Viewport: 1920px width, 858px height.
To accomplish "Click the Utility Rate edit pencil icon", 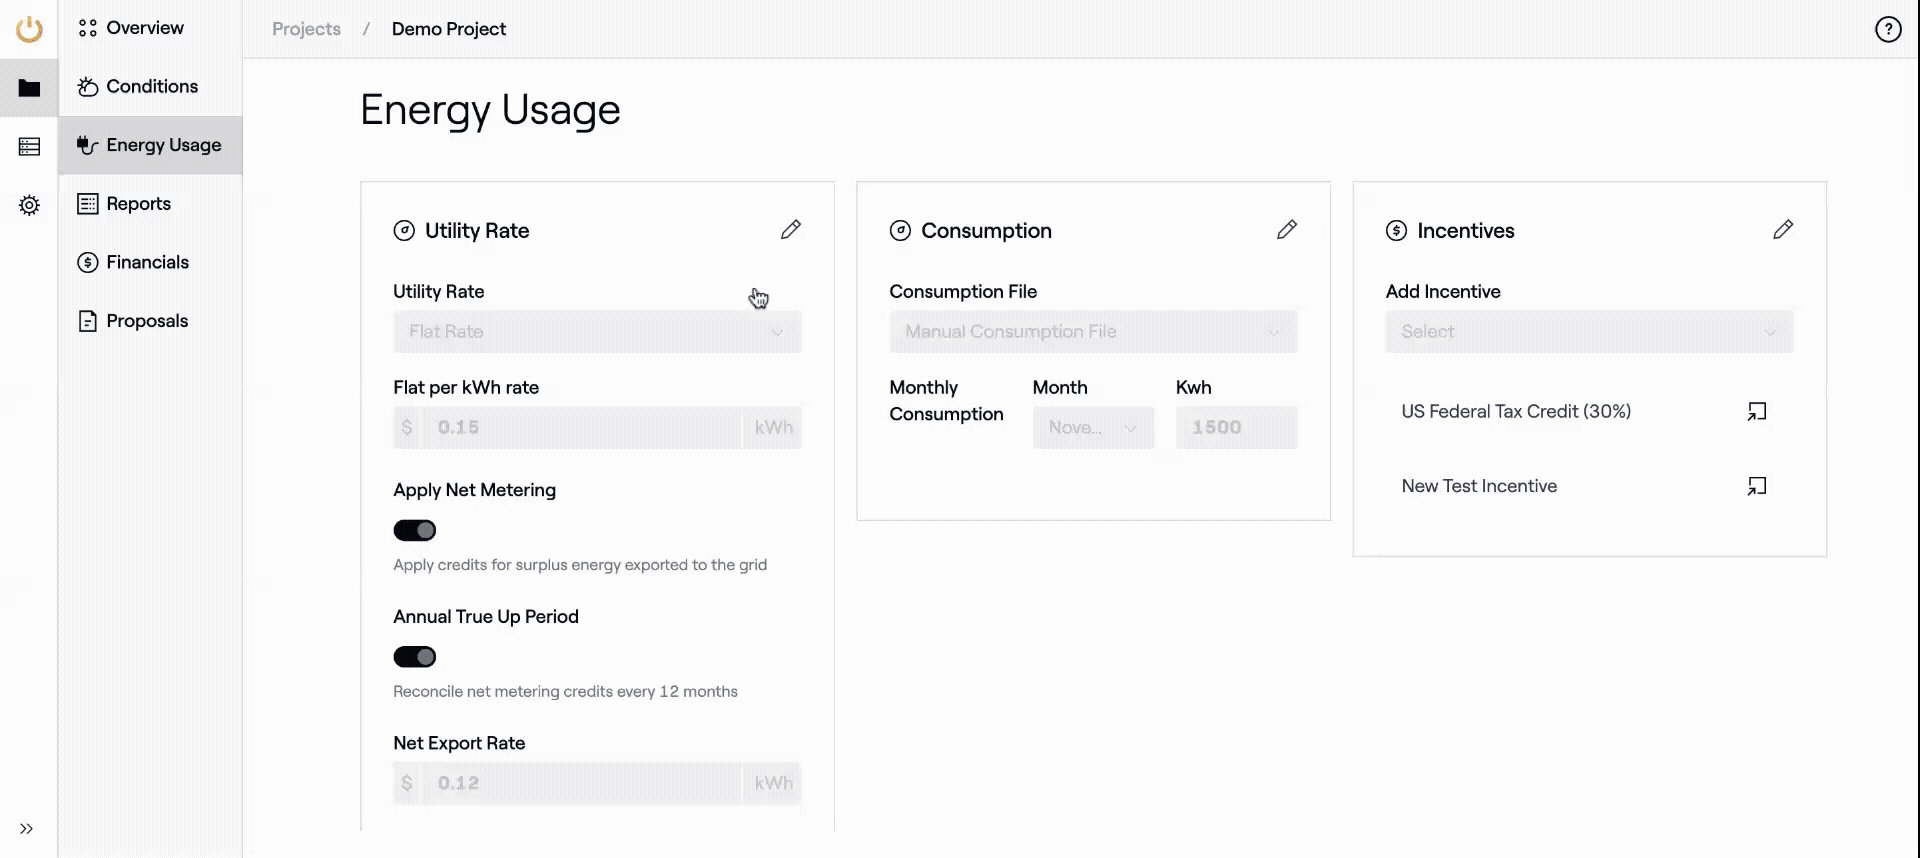I will point(790,230).
